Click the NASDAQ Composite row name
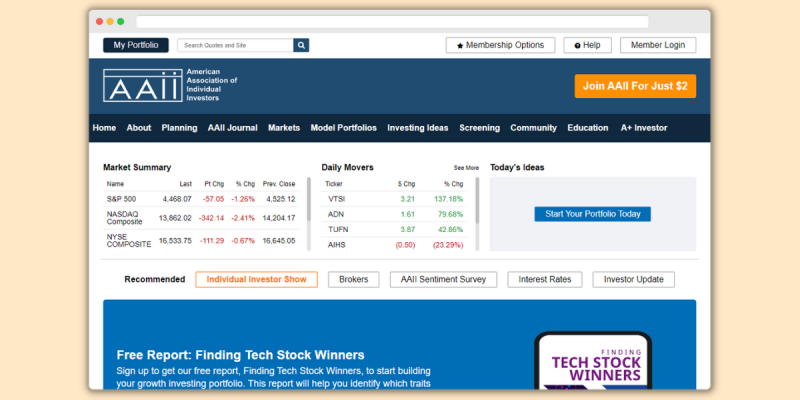 click(x=124, y=218)
